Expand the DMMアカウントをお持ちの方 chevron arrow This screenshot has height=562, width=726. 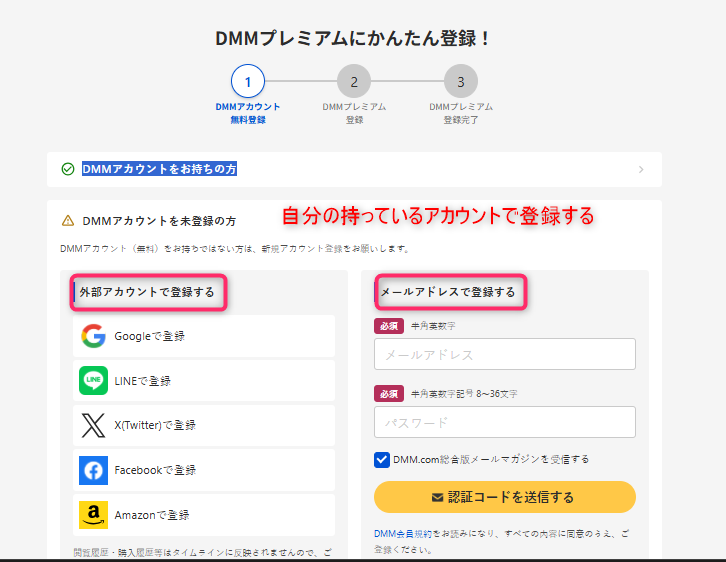[641, 169]
